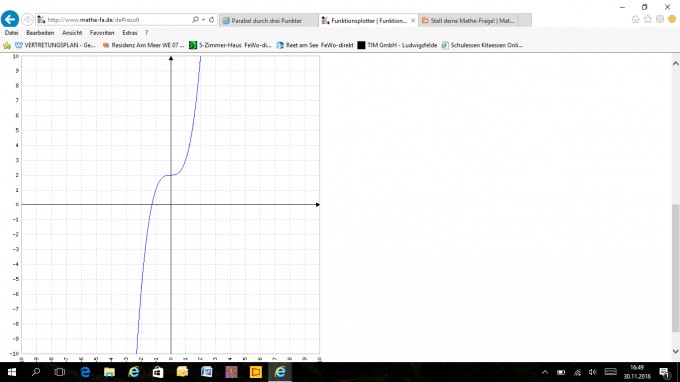Open VERTRETUNGSPLAN bookmark

(55, 45)
